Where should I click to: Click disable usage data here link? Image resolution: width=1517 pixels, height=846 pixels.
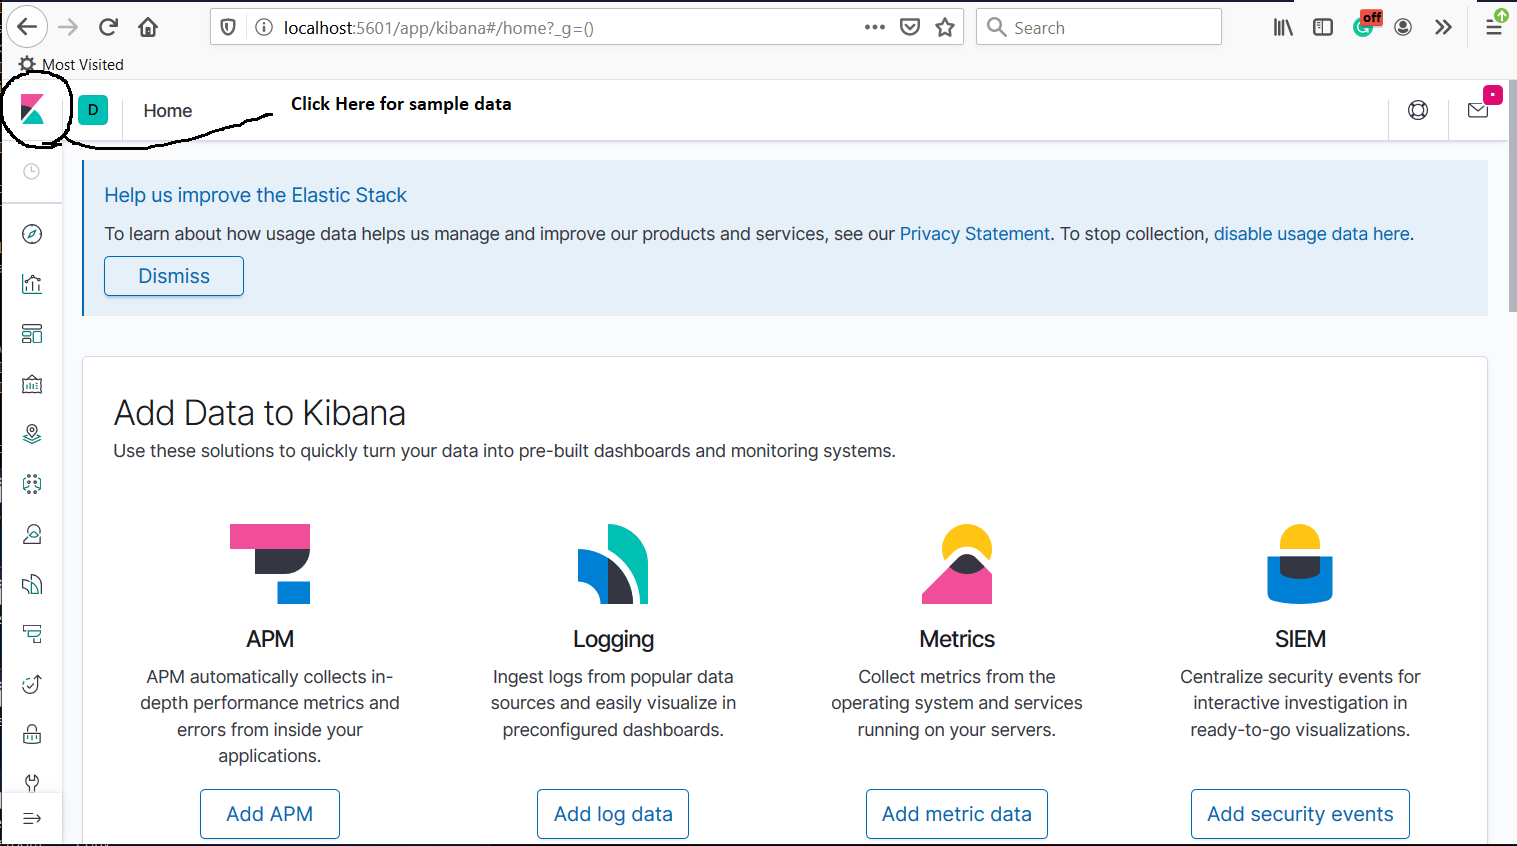tap(1312, 234)
